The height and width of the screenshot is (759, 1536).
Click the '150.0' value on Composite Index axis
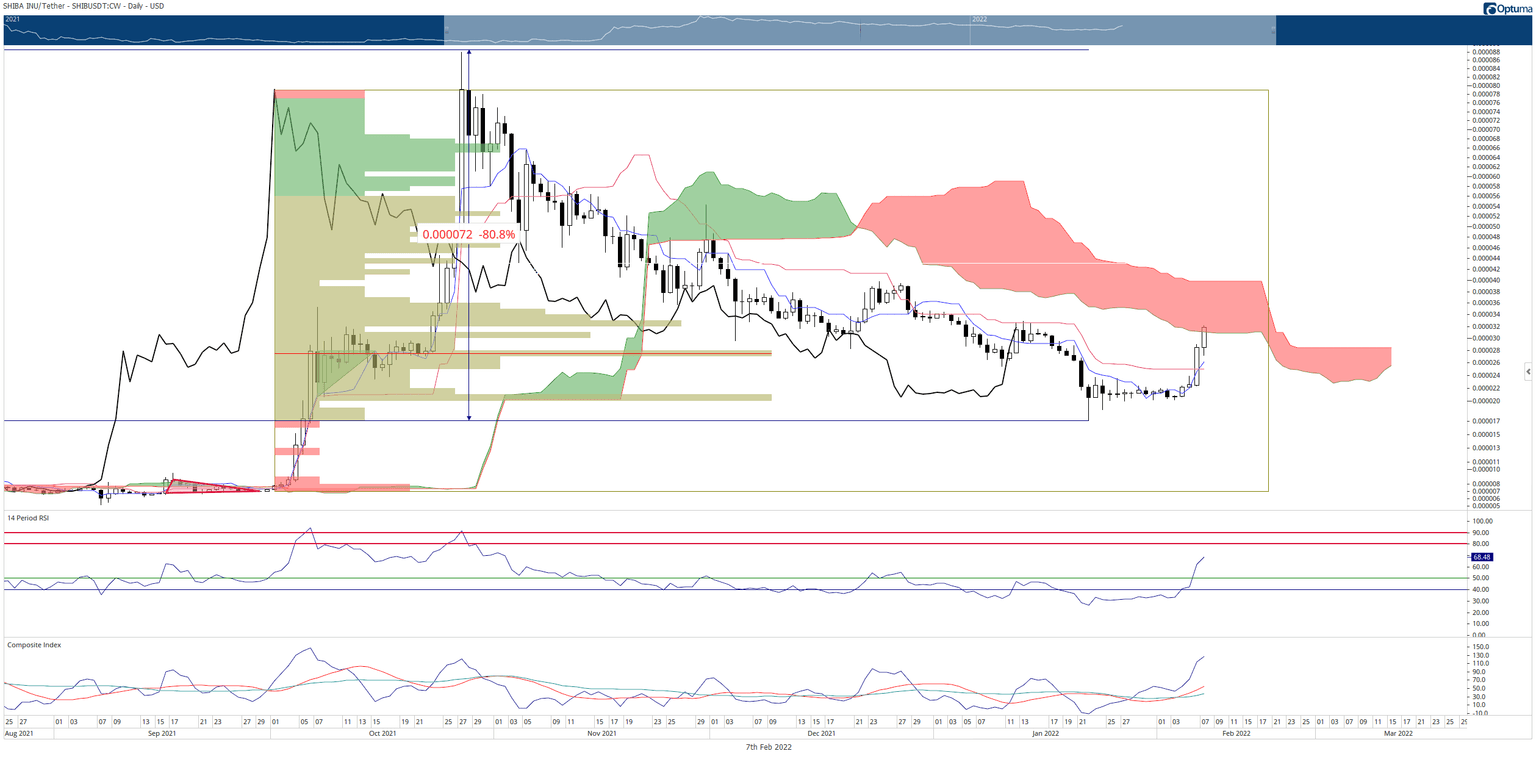pos(1481,647)
